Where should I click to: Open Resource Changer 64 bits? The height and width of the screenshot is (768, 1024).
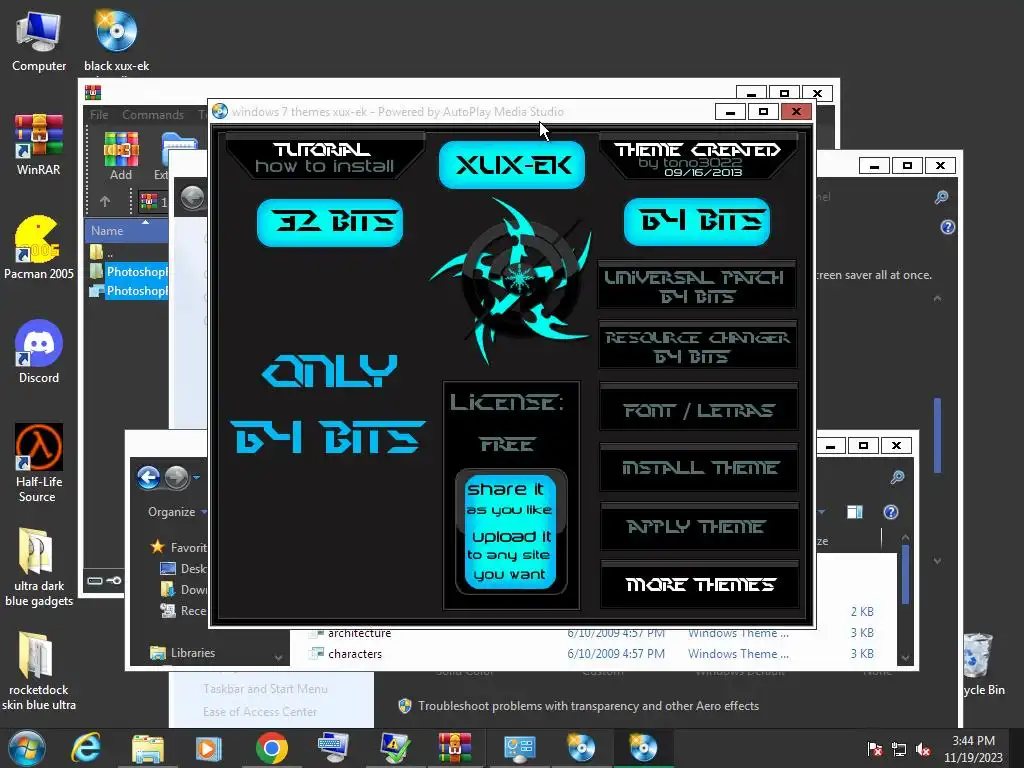[x=697, y=345]
